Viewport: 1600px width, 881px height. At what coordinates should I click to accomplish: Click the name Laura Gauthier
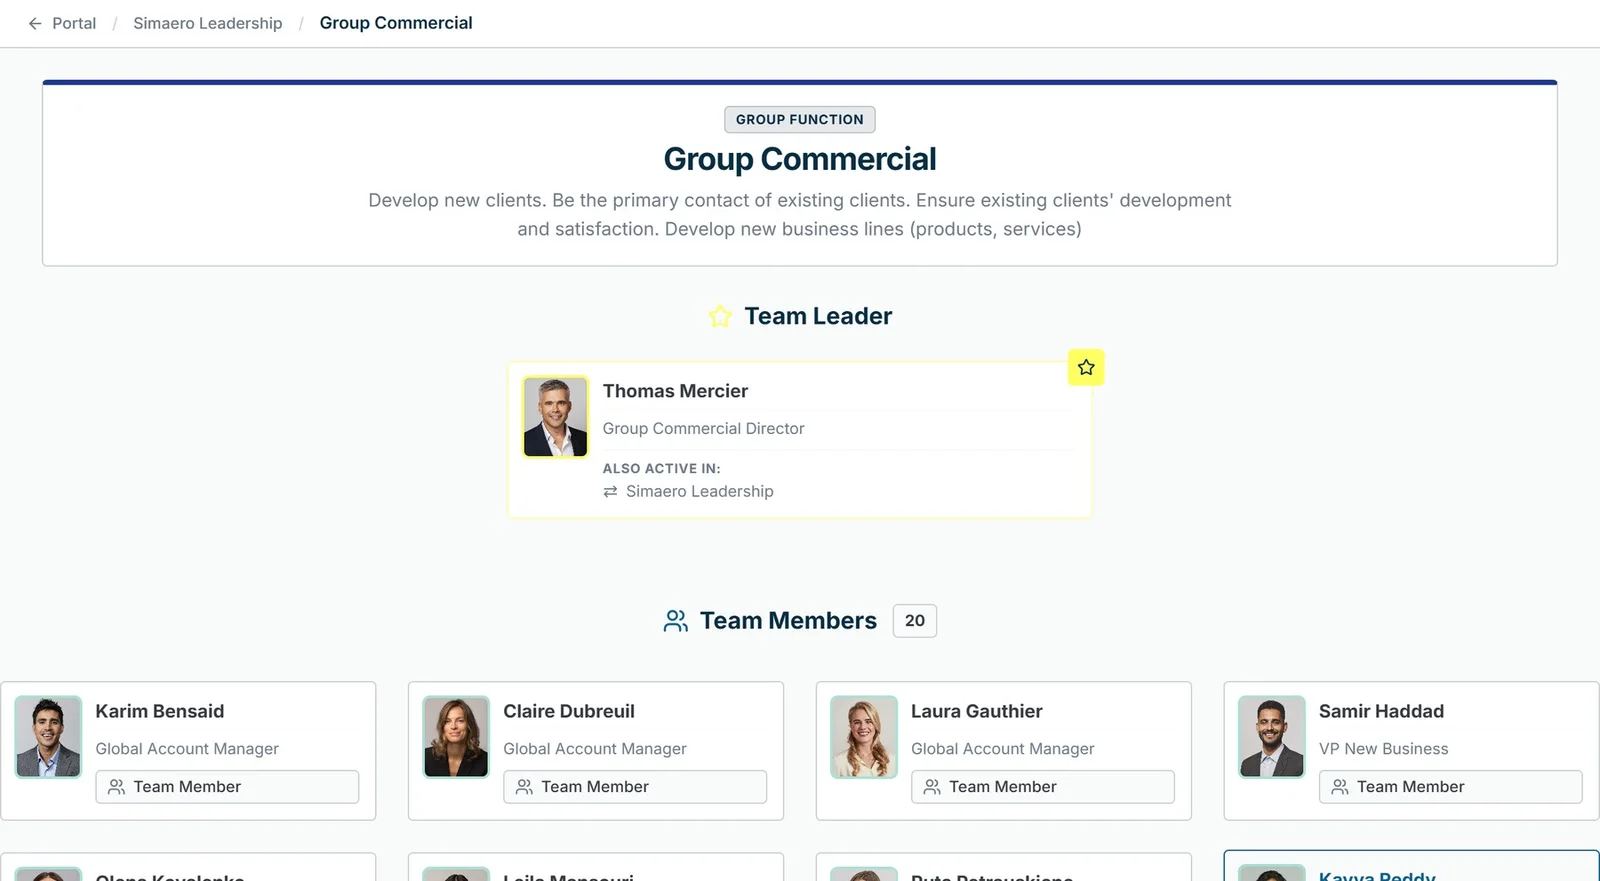click(x=977, y=711)
